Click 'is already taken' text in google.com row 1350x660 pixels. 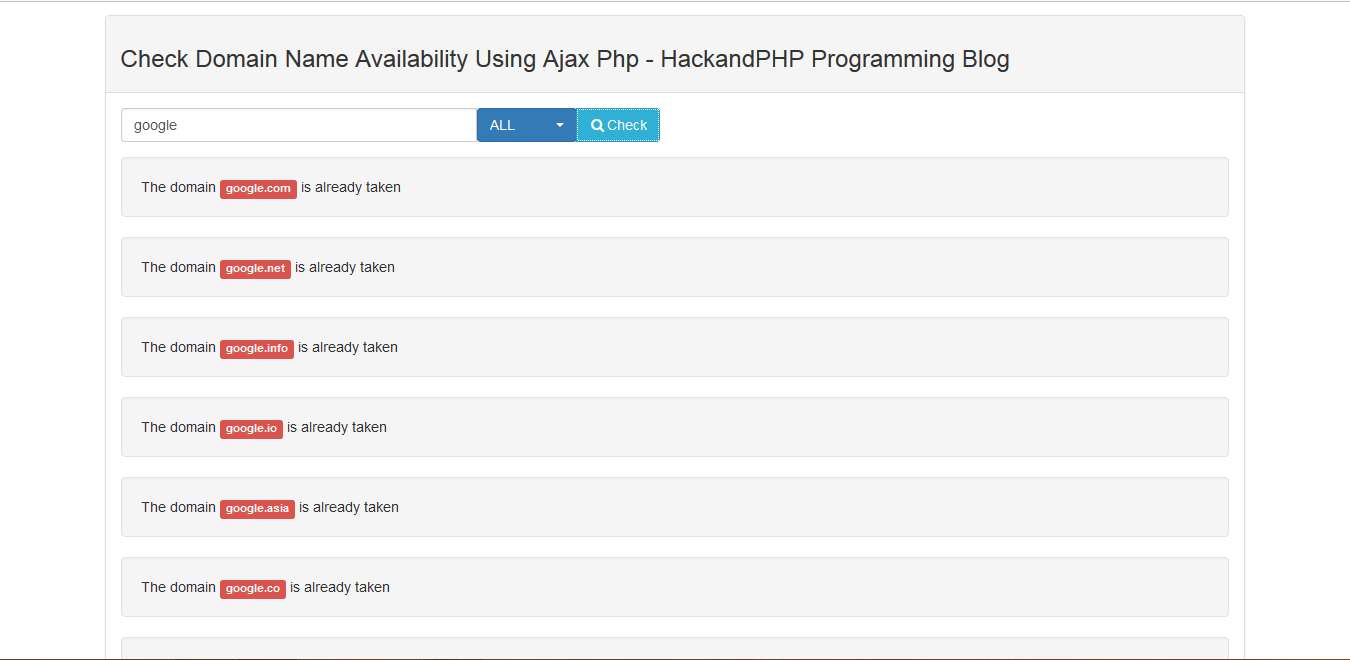coord(351,187)
